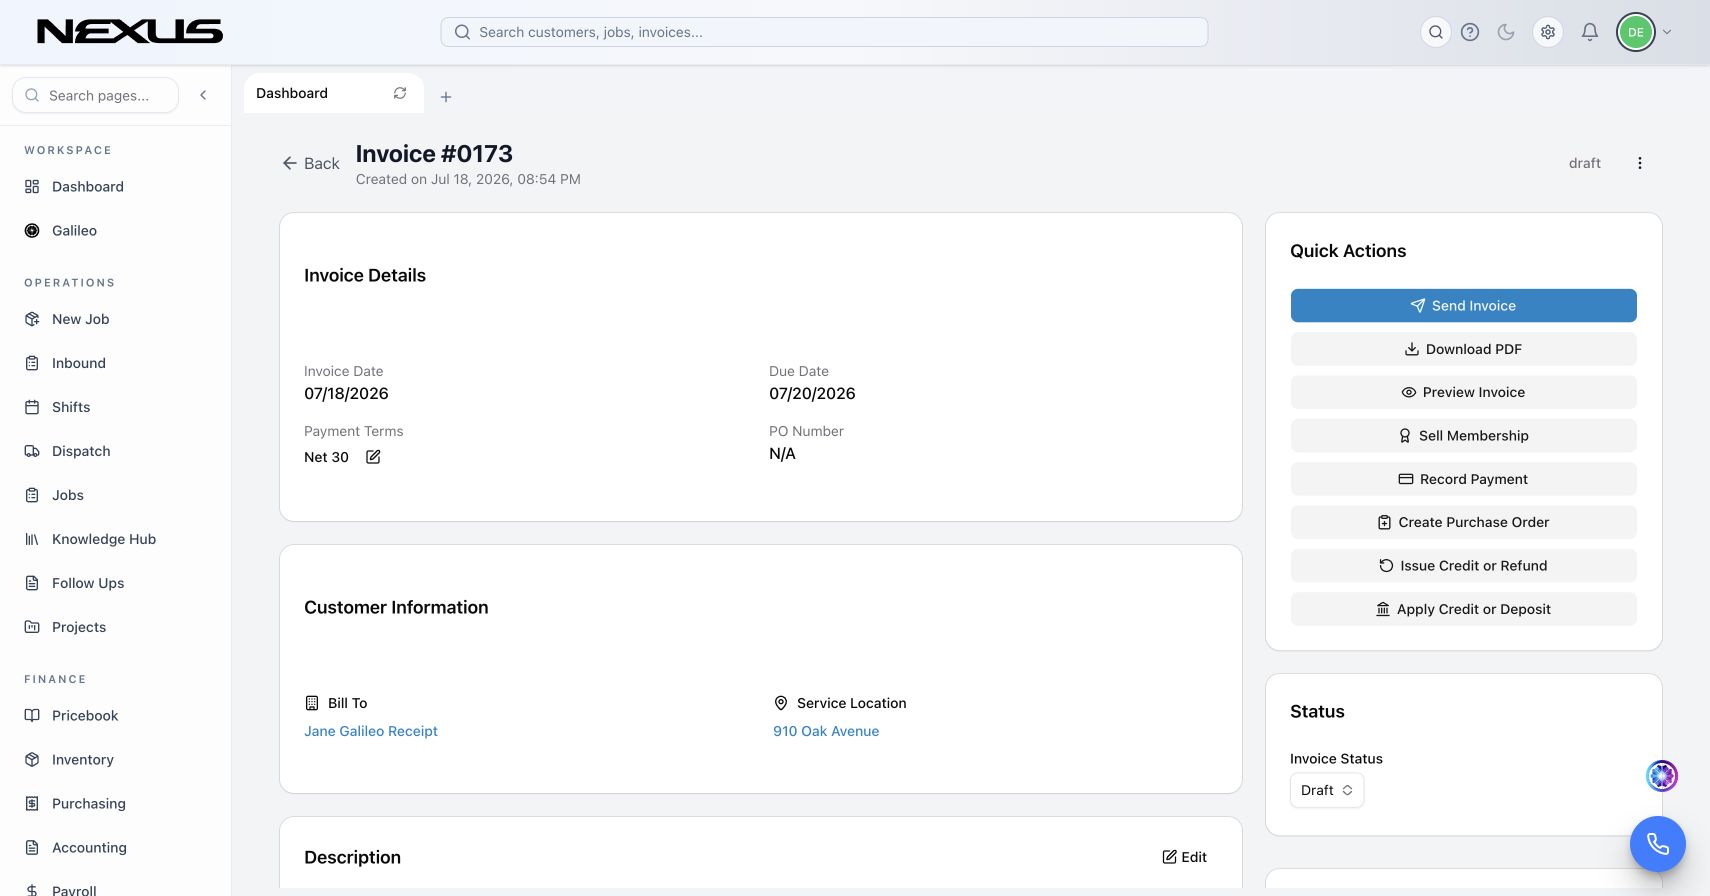Open settings gear icon
The image size is (1710, 896).
coord(1548,32)
